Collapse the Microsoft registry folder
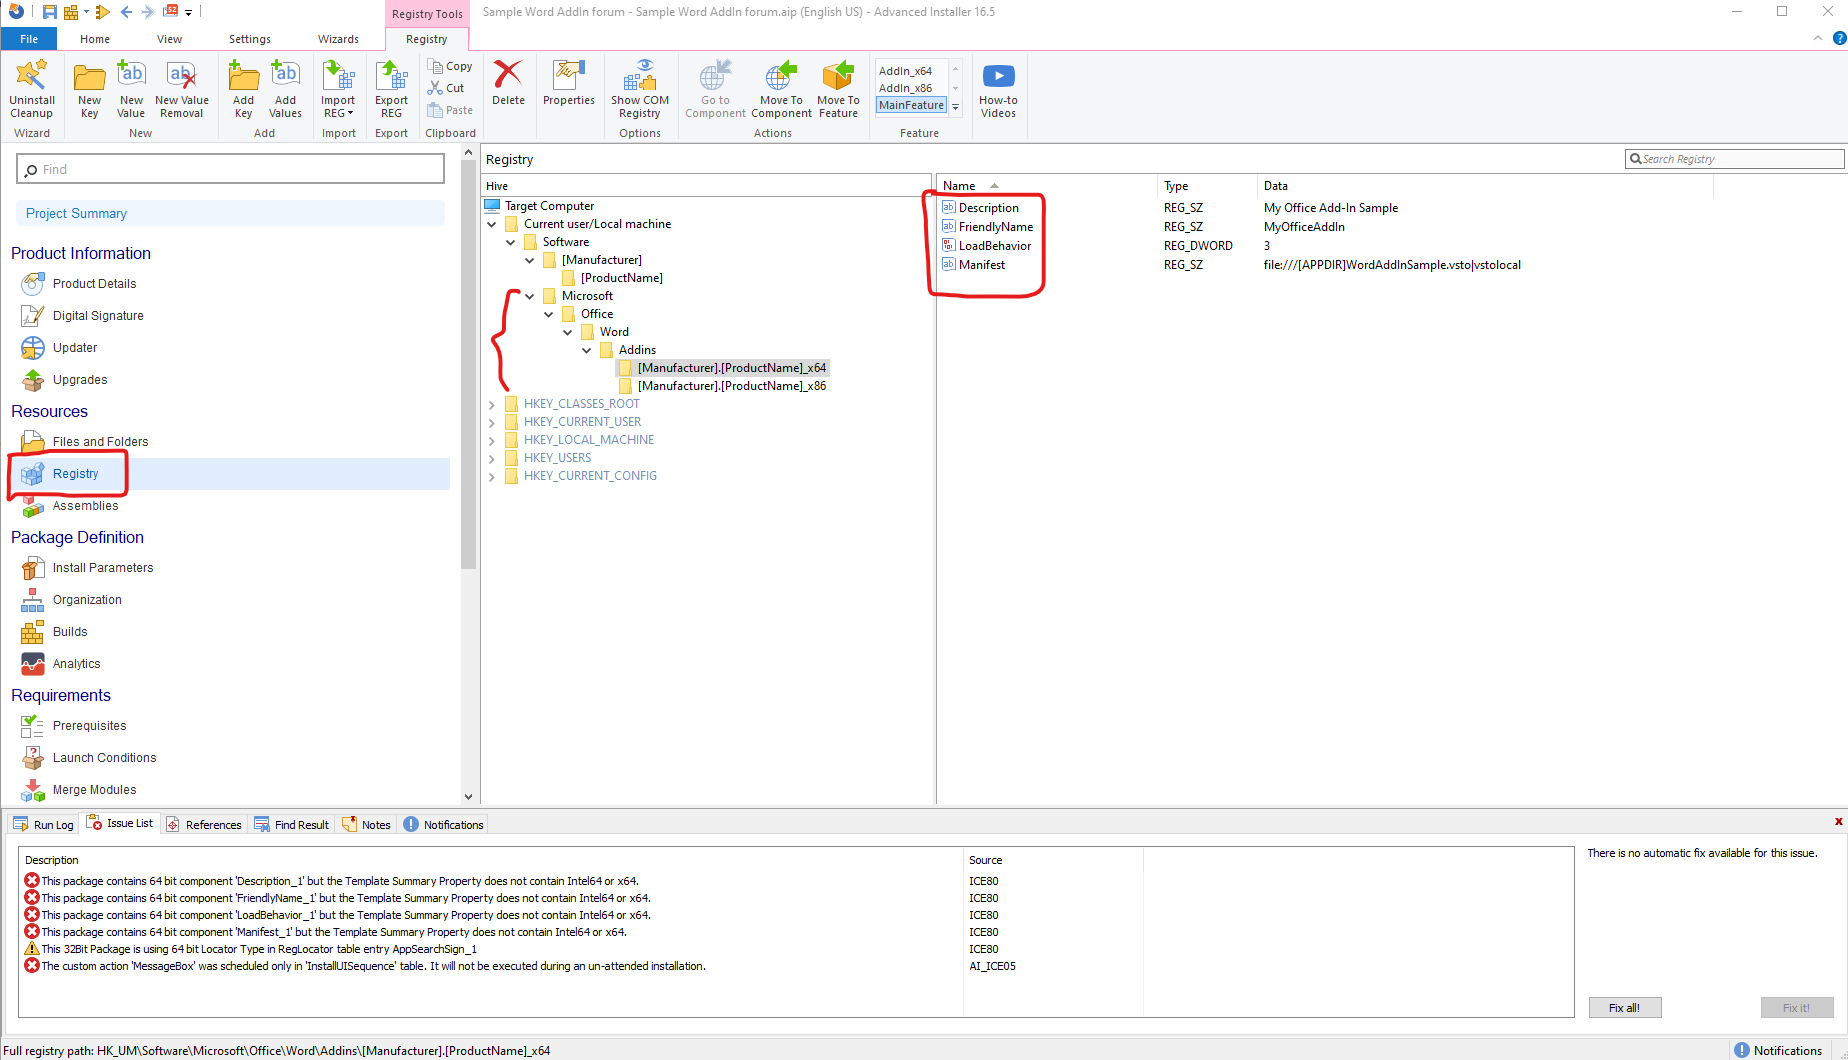Viewport: 1848px width, 1060px height. 530,296
